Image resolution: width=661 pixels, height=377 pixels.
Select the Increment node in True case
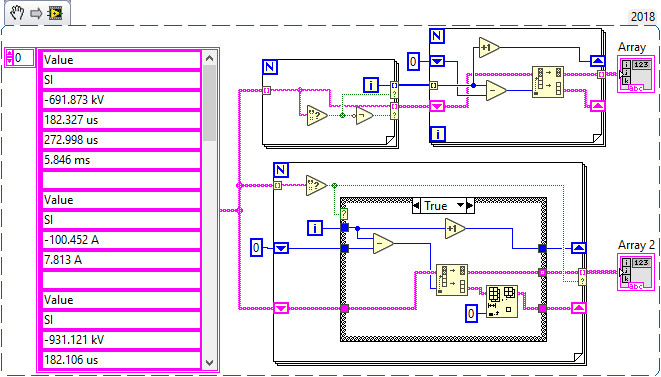(x=455, y=229)
